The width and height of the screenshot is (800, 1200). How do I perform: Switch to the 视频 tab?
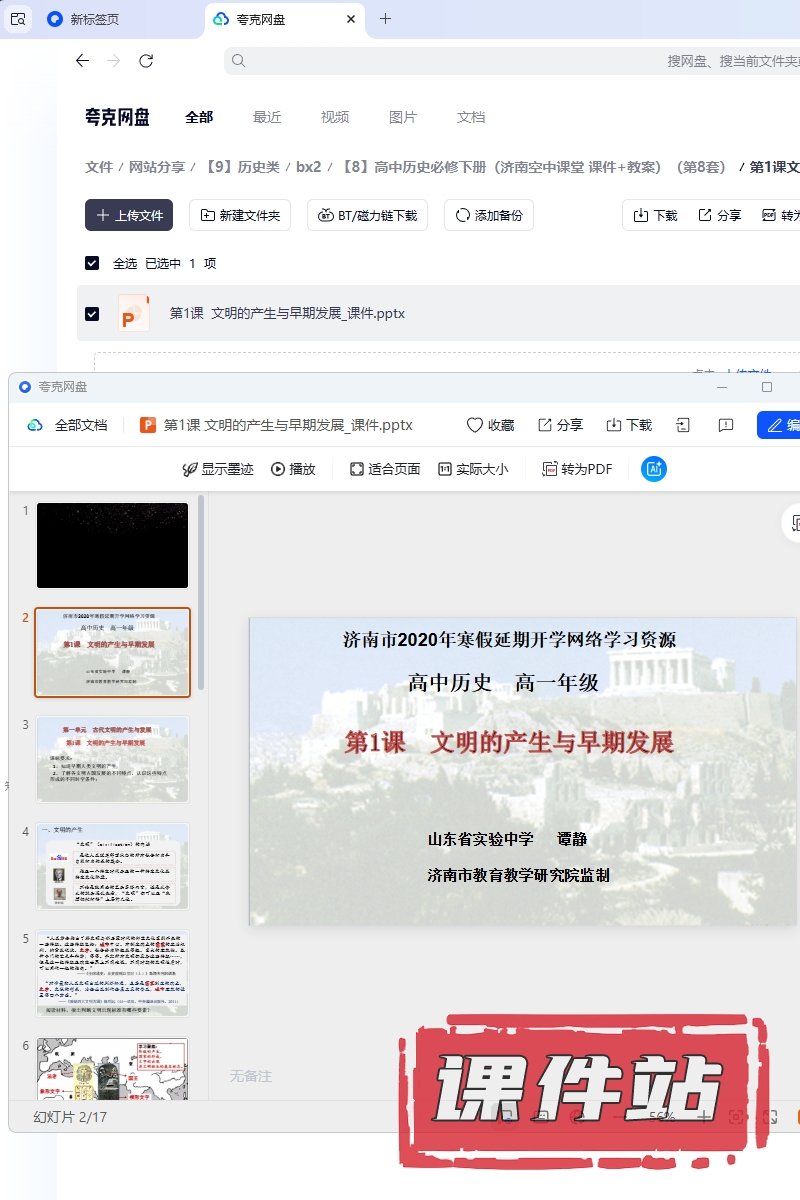(x=335, y=117)
